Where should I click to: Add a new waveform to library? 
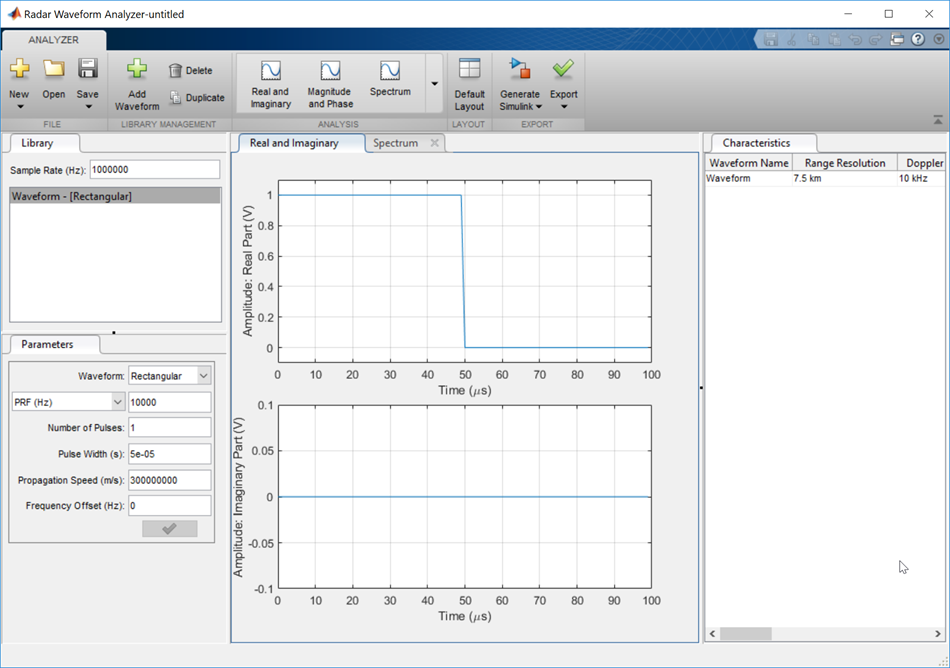click(137, 82)
